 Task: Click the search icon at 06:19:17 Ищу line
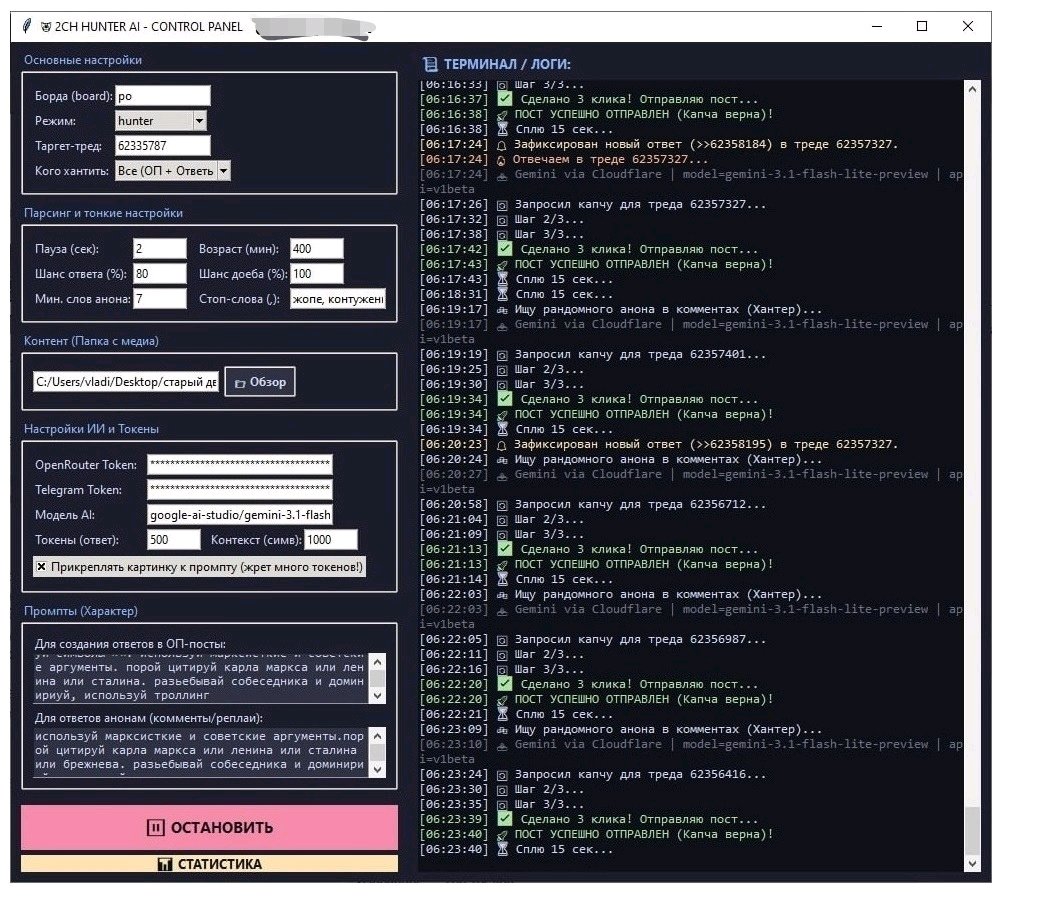click(x=502, y=310)
